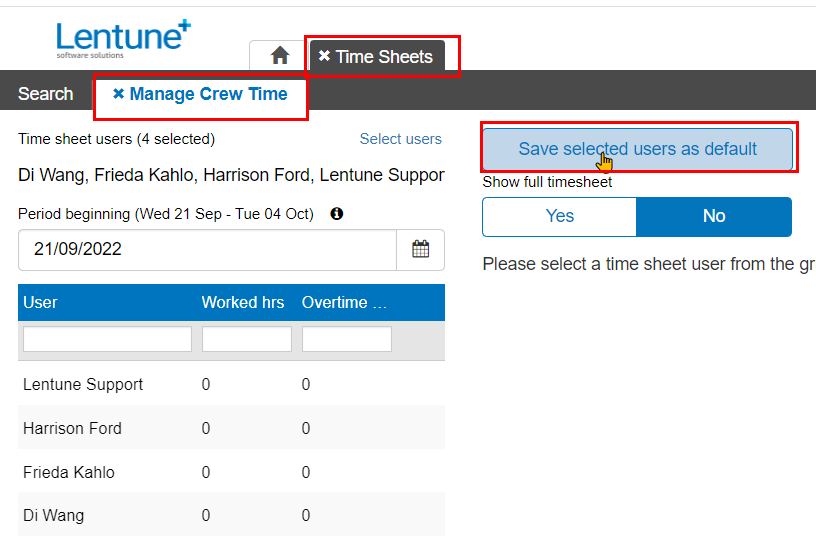This screenshot has width=816, height=544.
Task: Click the period beginning date field
Action: 207,249
